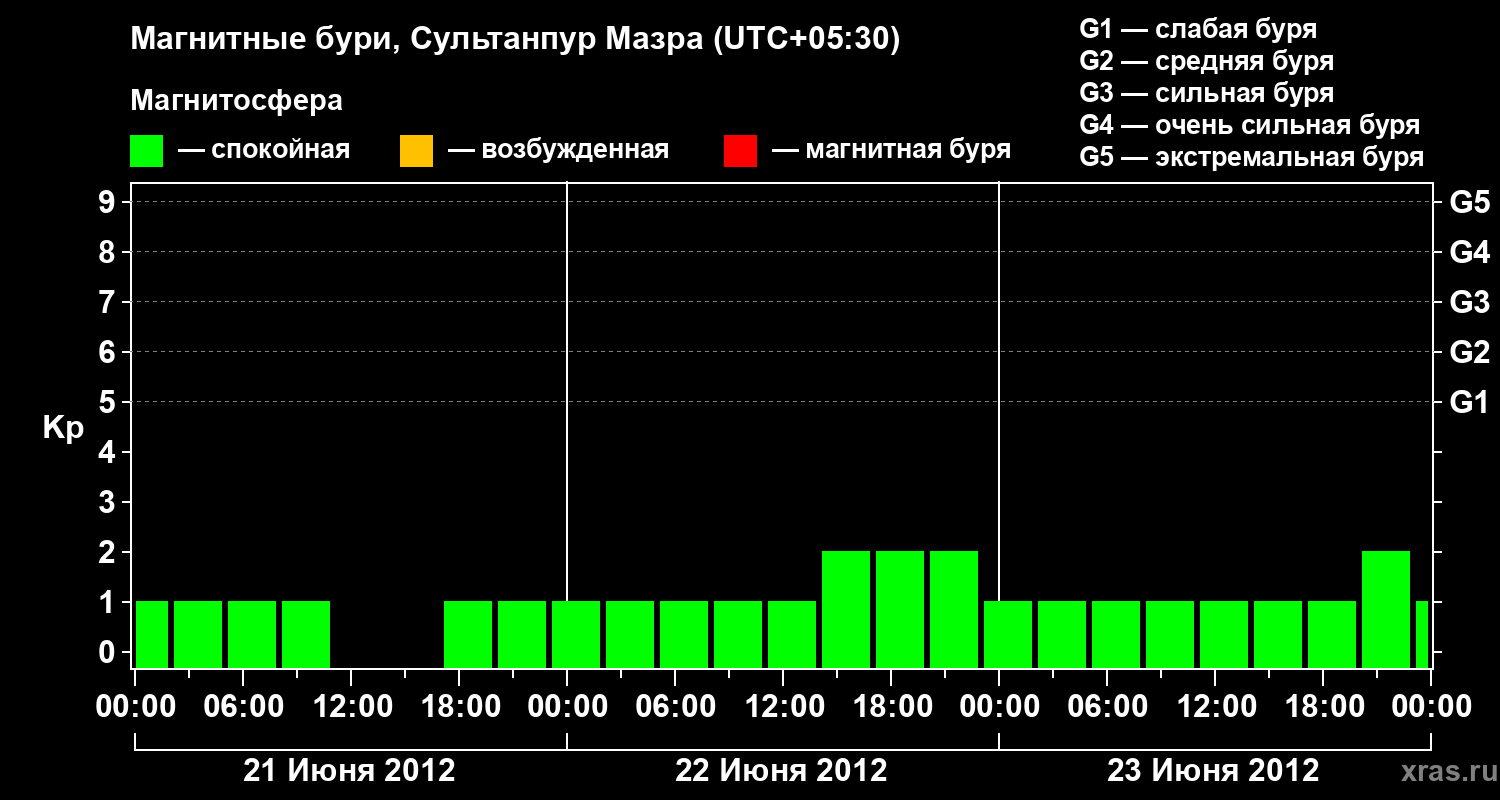
Task: Click the bar above 12:00 on 22 Июня
Action: click(792, 634)
